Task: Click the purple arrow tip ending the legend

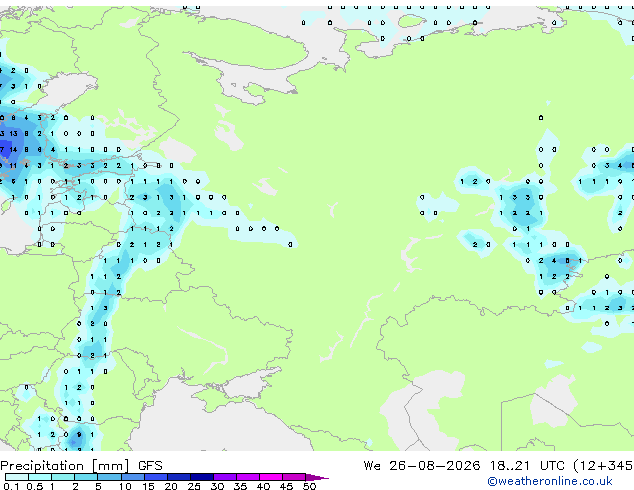Action: (x=317, y=477)
